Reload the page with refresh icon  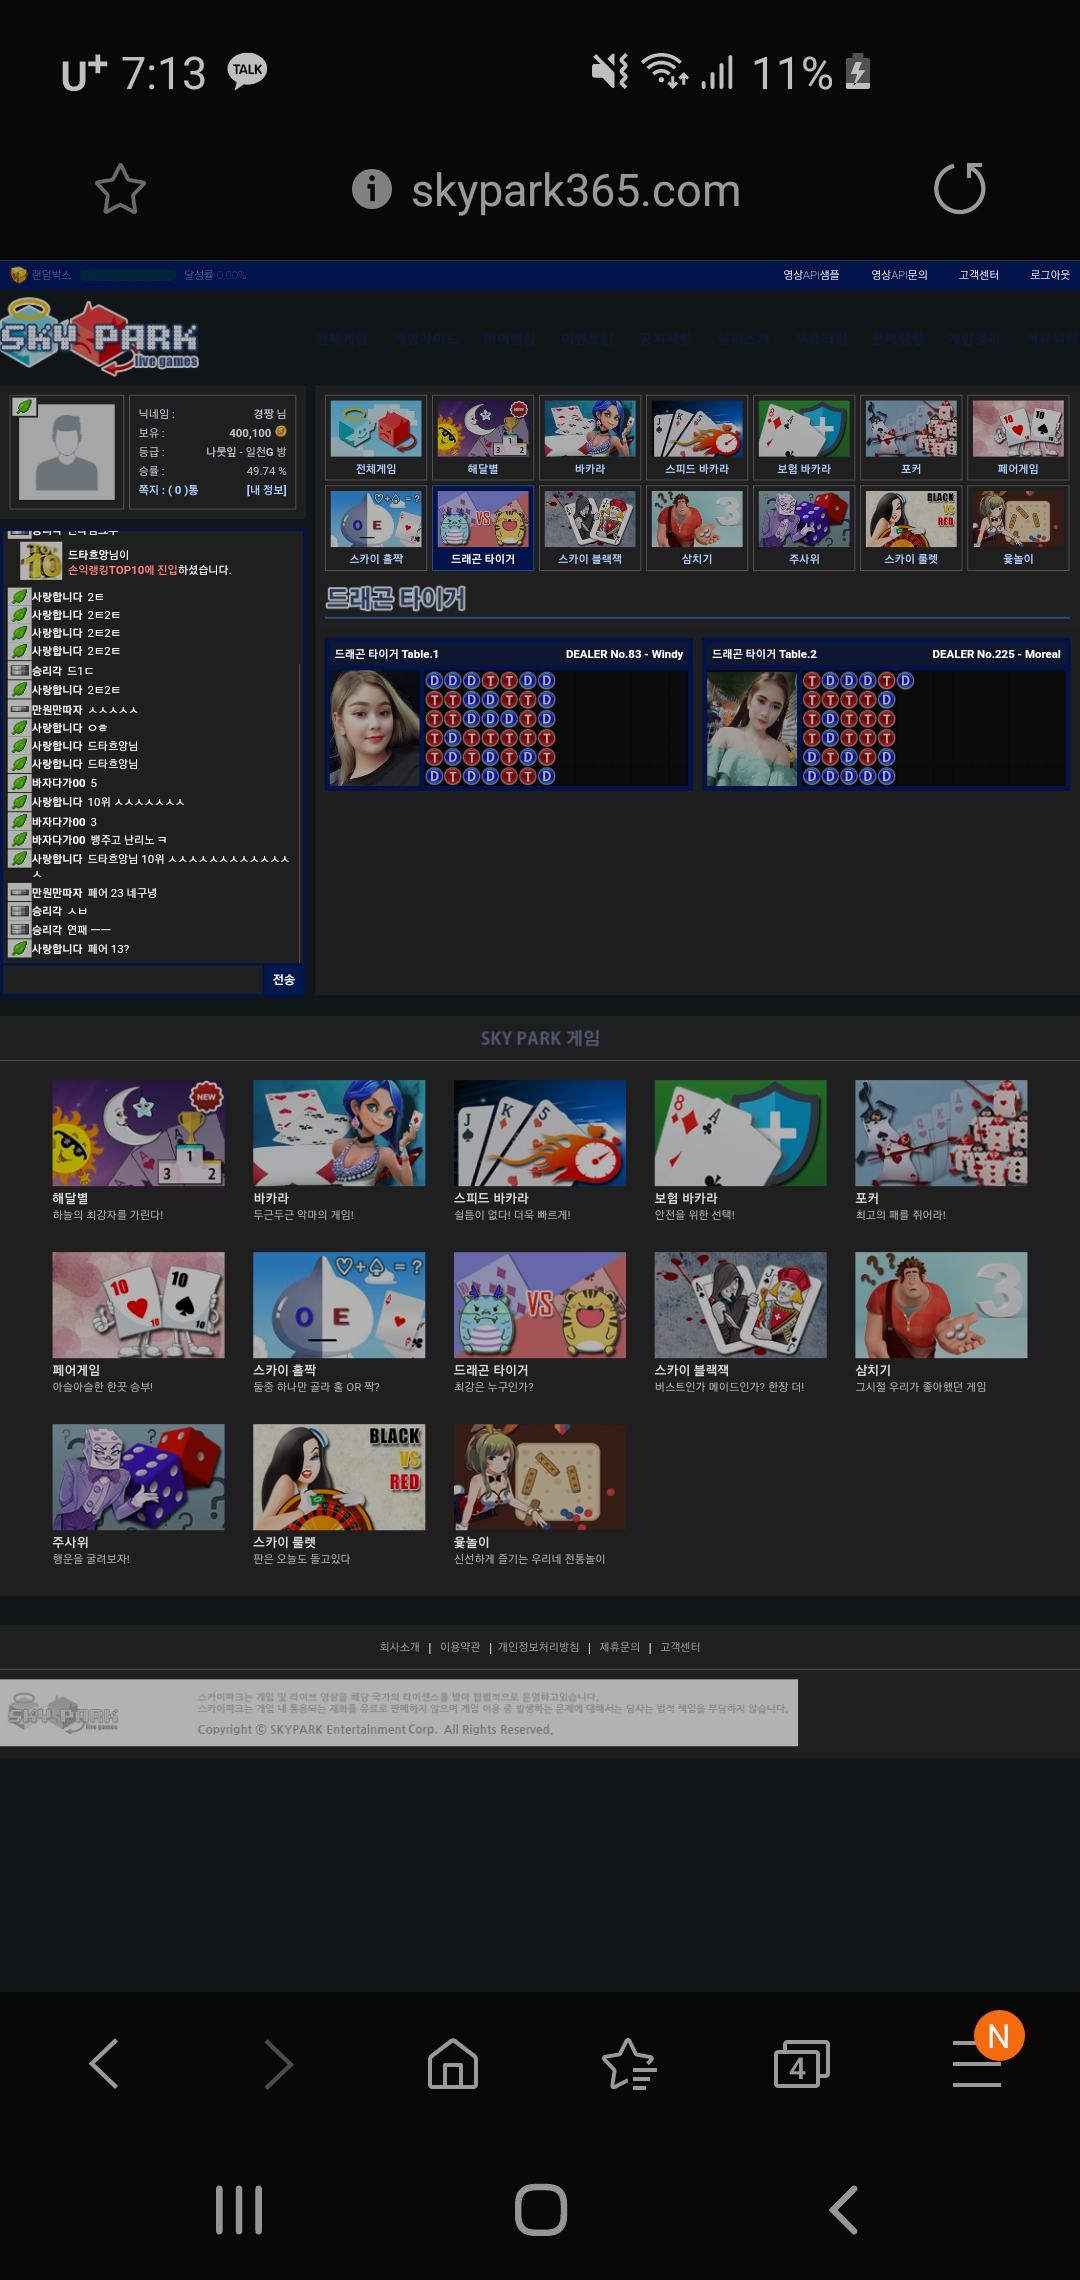coord(959,189)
